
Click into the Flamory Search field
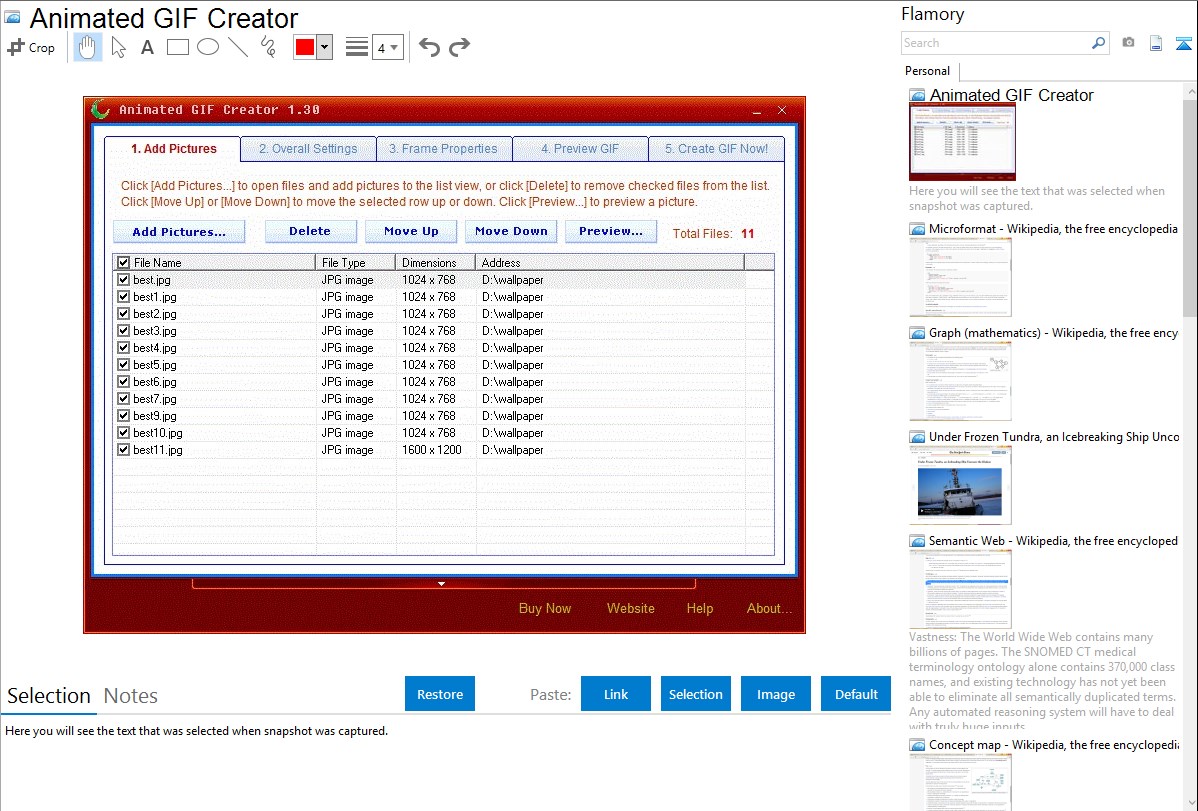[995, 43]
